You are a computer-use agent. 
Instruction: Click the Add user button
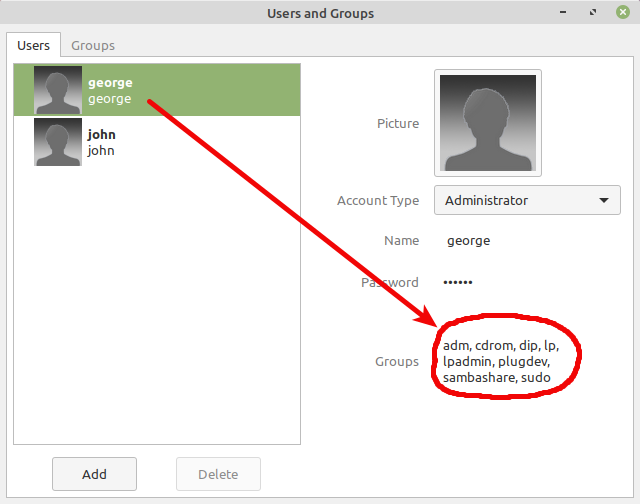click(x=94, y=474)
